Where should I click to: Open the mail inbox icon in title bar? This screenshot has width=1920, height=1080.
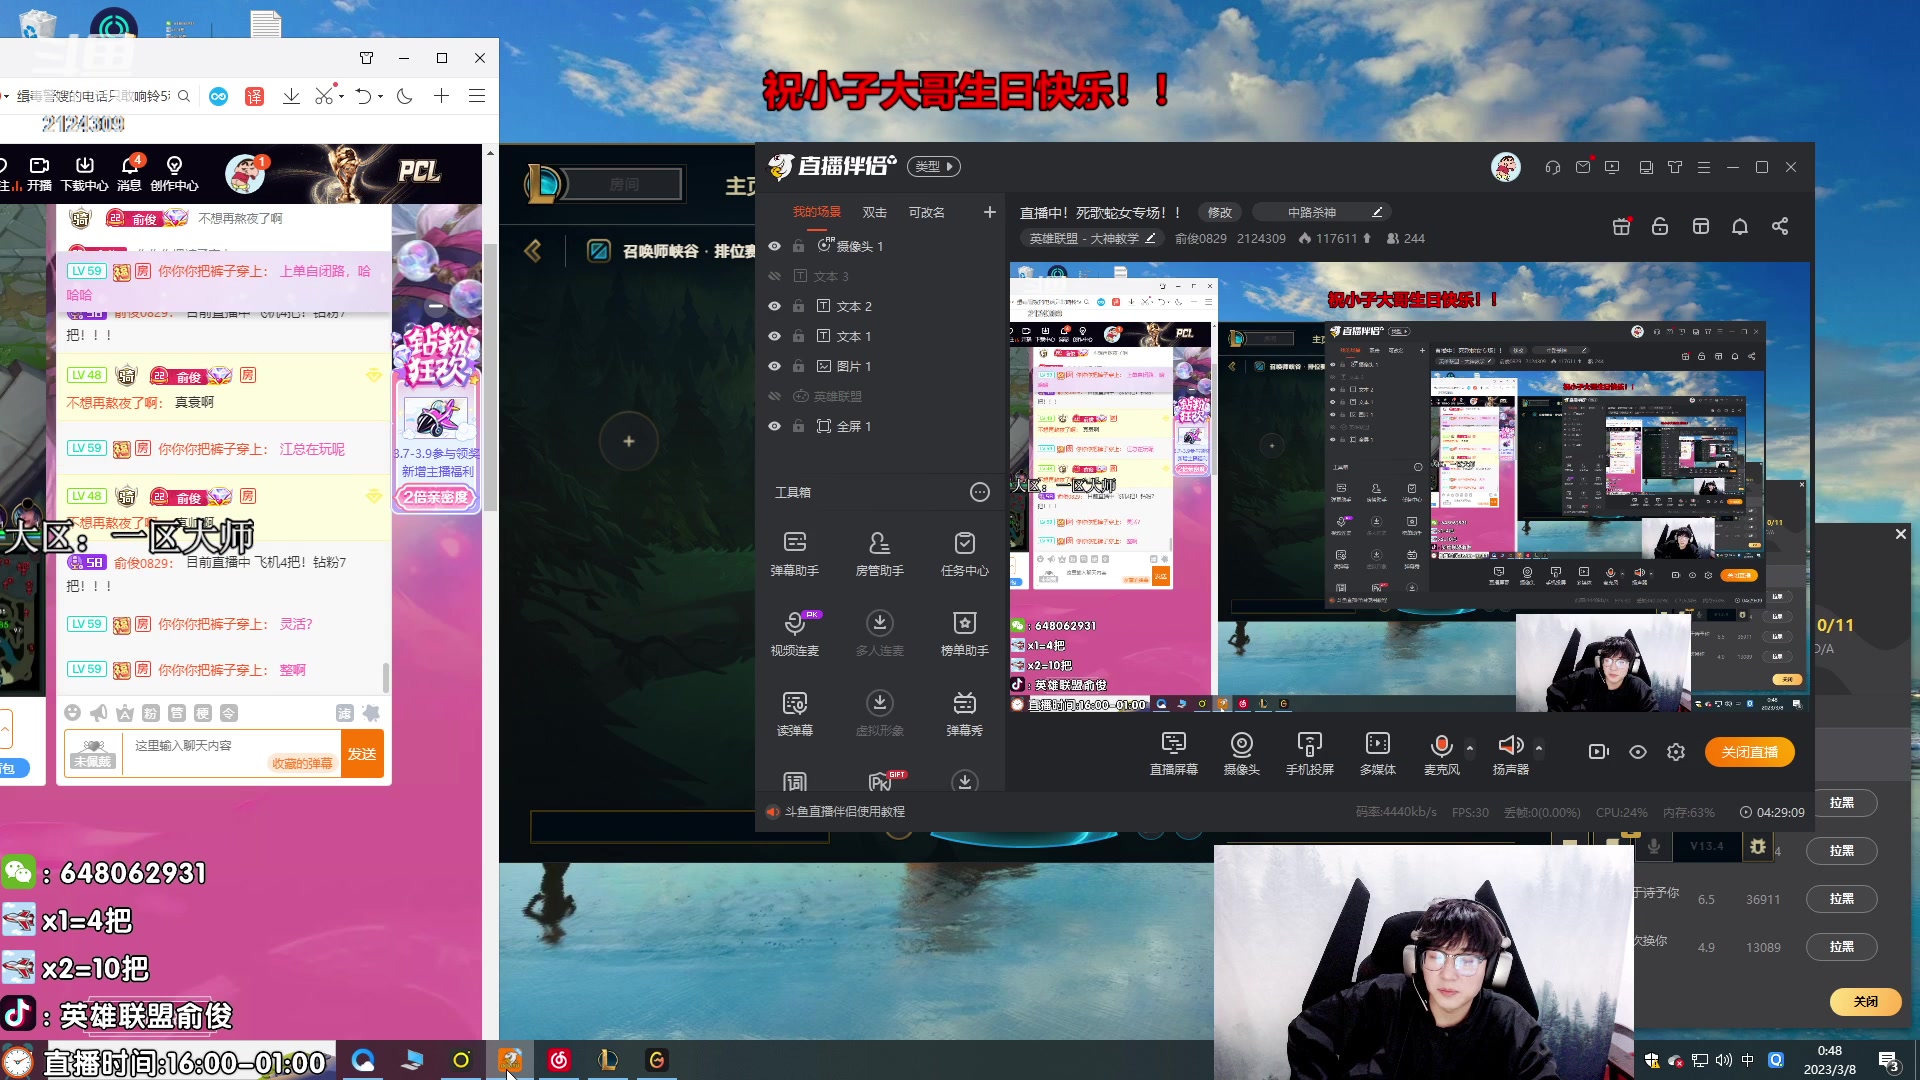tap(1583, 167)
